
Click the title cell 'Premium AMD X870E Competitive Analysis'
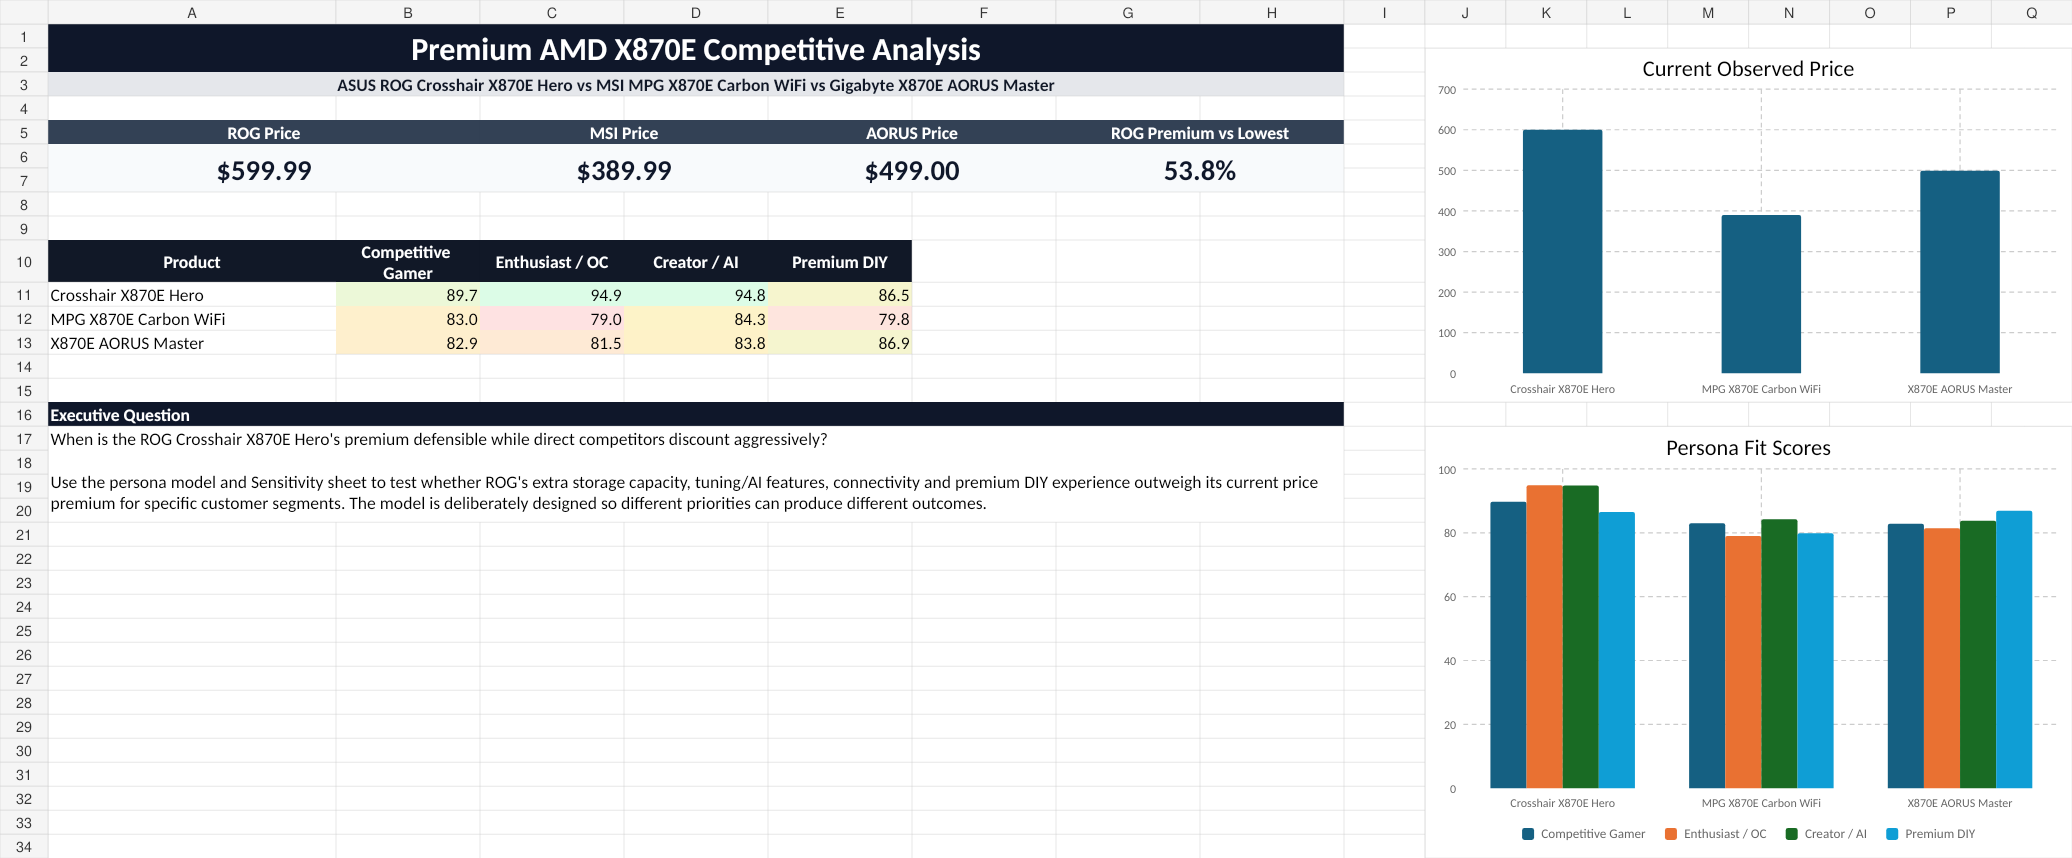pos(696,49)
